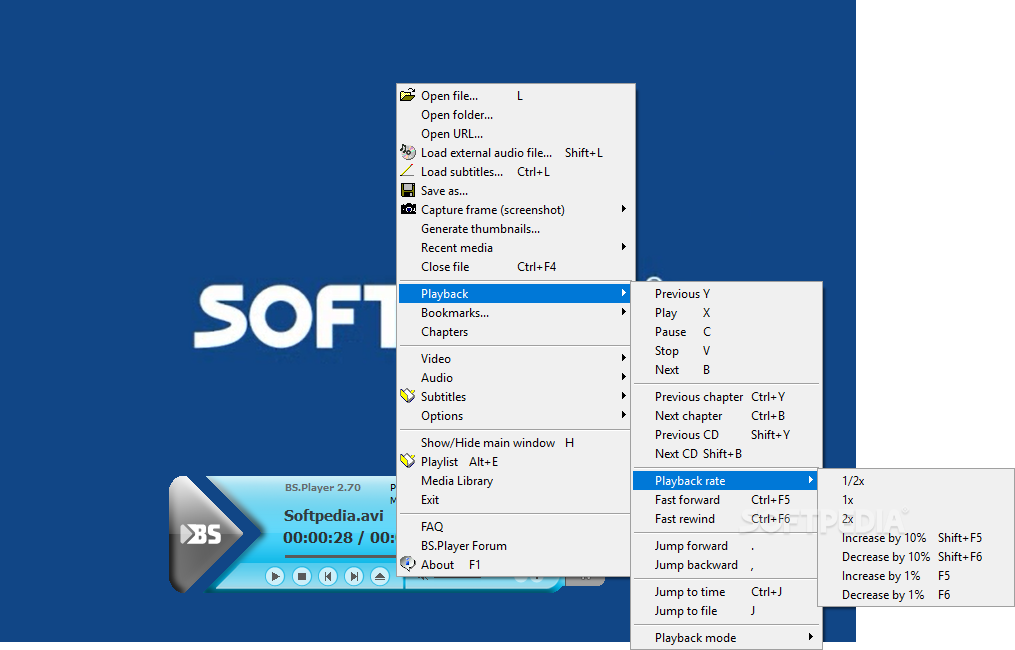This screenshot has width=1015, height=650.
Task: Choose Previous chapter entry
Action: coord(726,397)
